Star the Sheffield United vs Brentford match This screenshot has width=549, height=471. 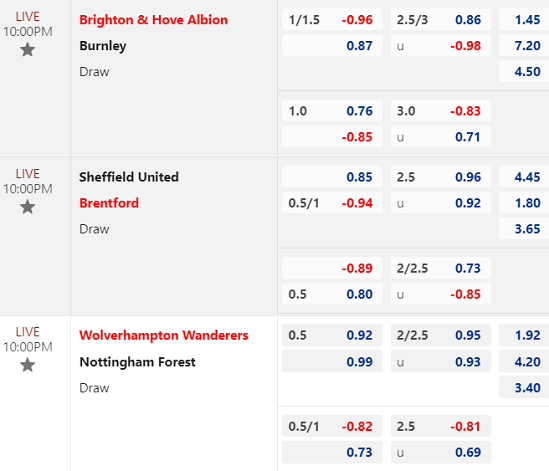(27, 207)
